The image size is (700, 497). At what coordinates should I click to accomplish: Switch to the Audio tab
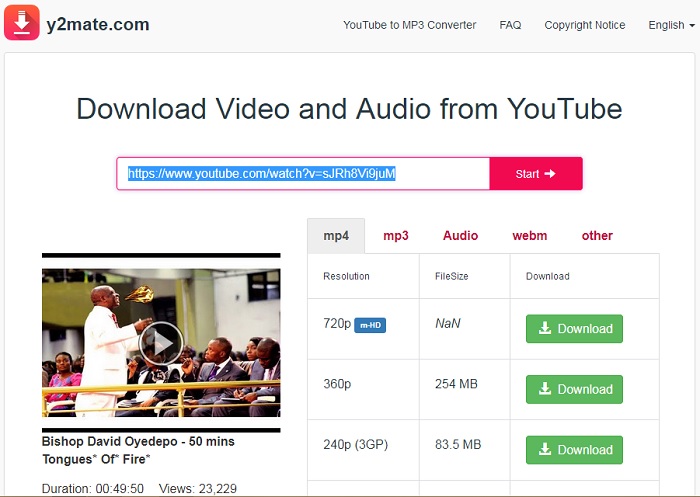point(460,236)
